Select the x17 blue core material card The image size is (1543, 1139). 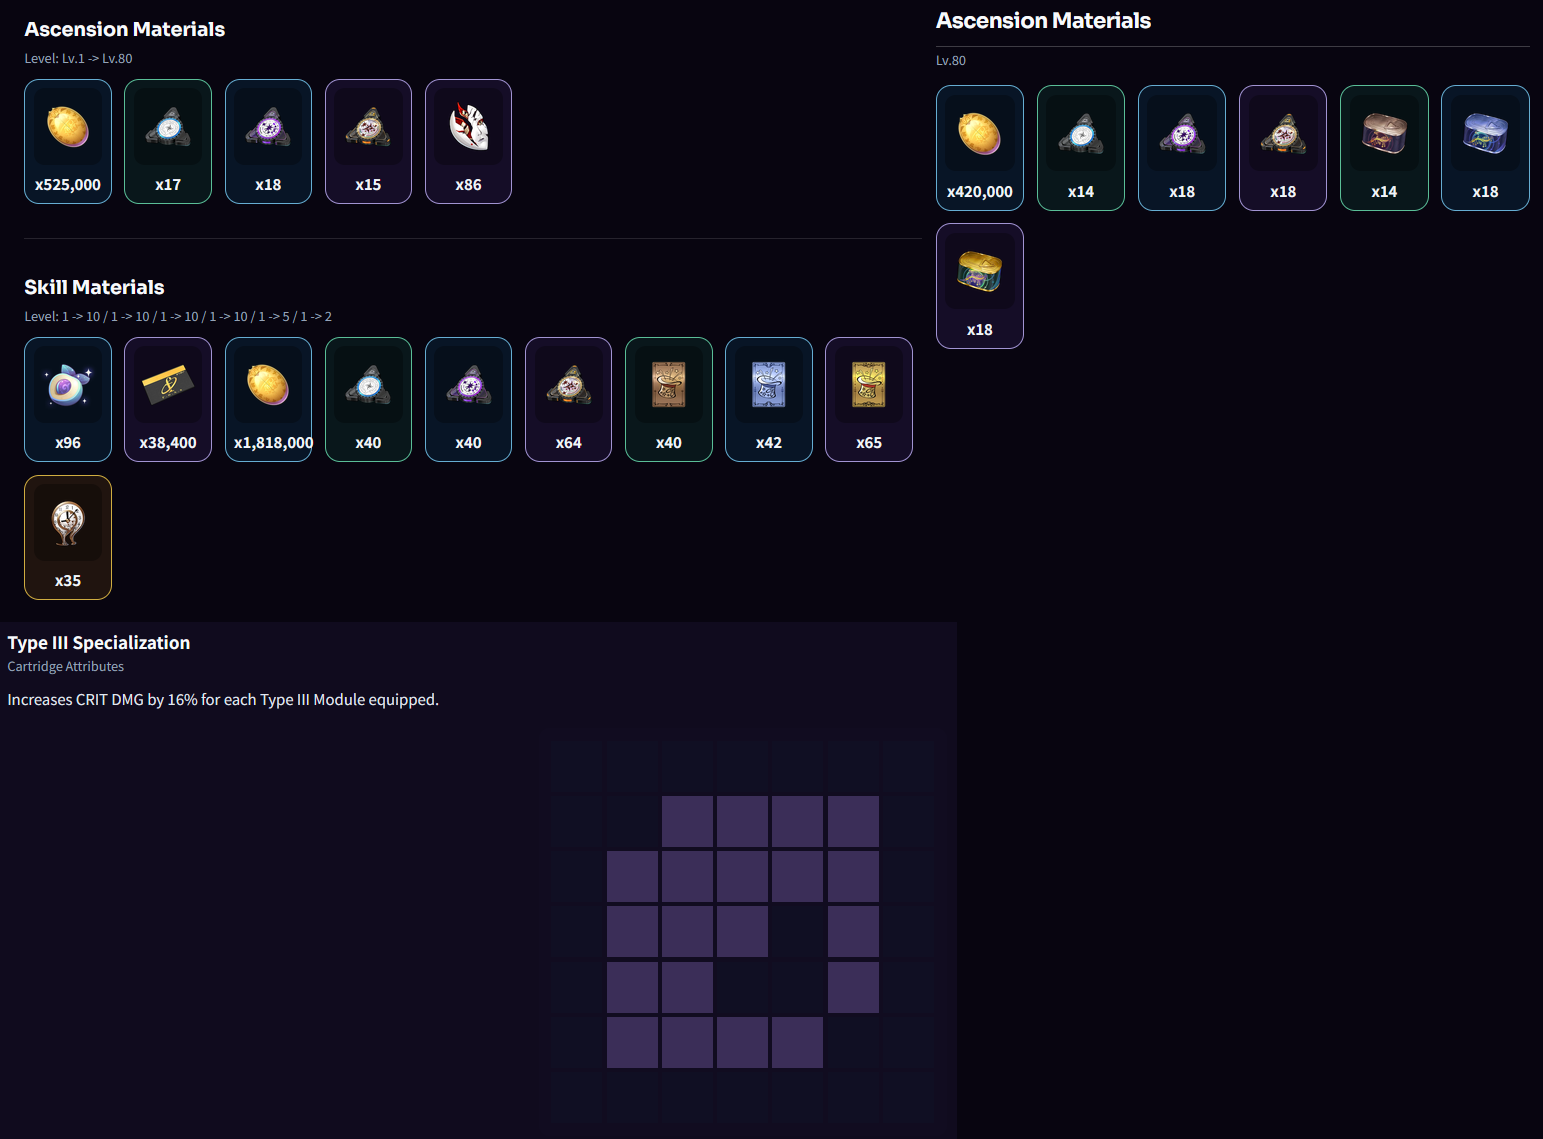point(168,142)
